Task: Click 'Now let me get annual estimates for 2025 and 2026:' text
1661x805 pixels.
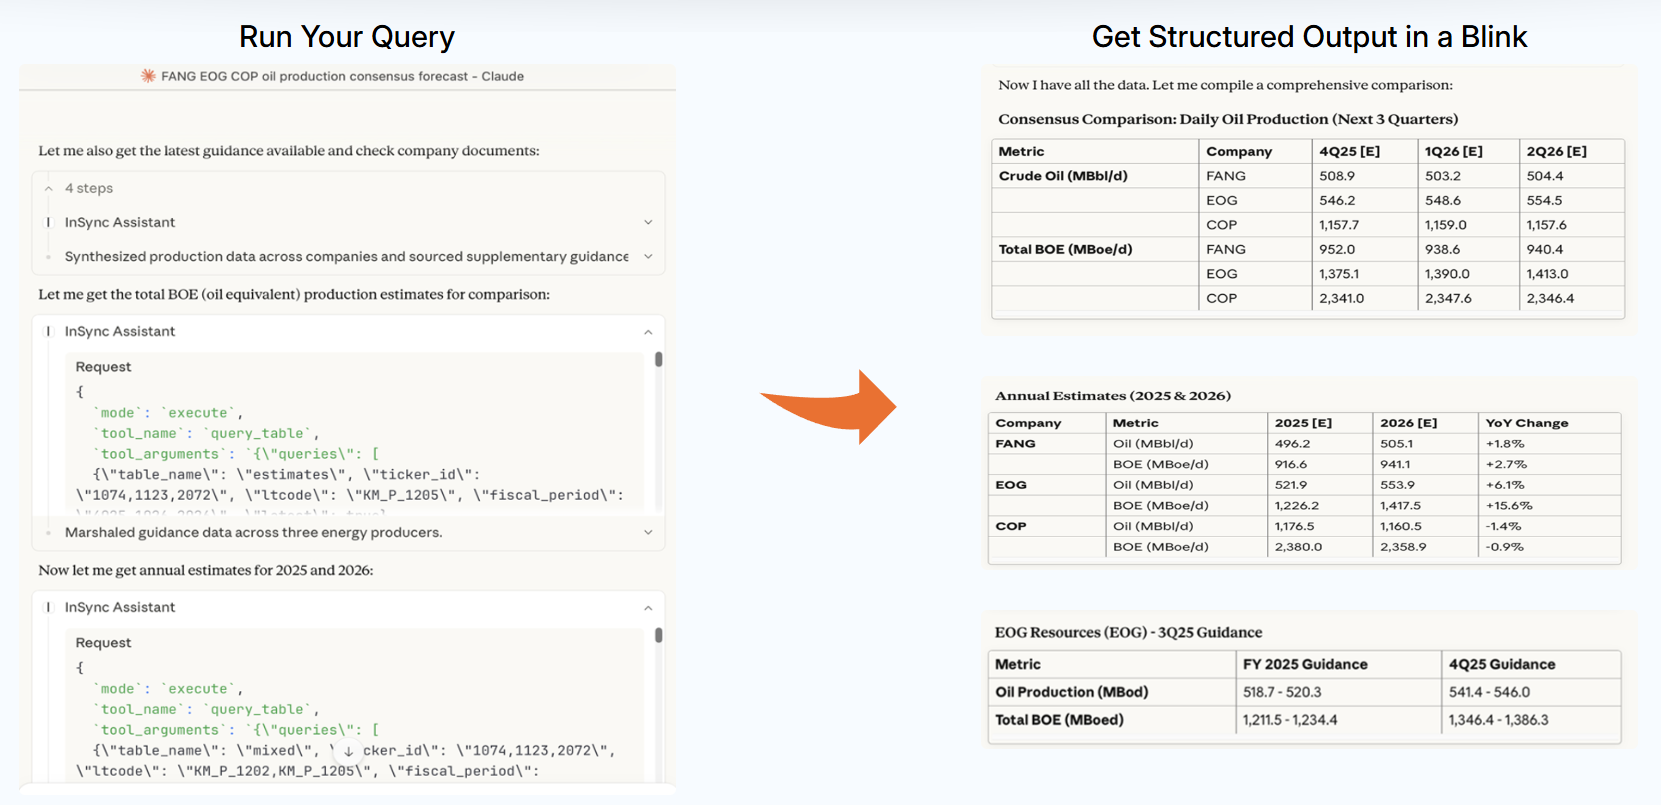Action: (205, 571)
